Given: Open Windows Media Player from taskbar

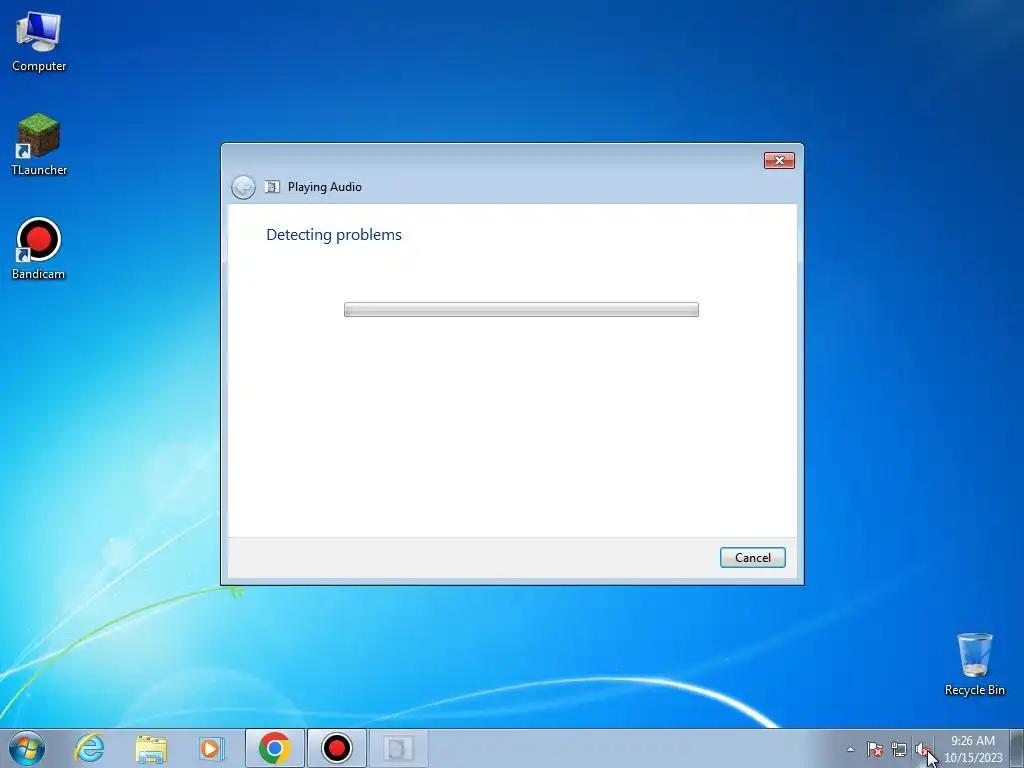Looking at the screenshot, I should (211, 748).
